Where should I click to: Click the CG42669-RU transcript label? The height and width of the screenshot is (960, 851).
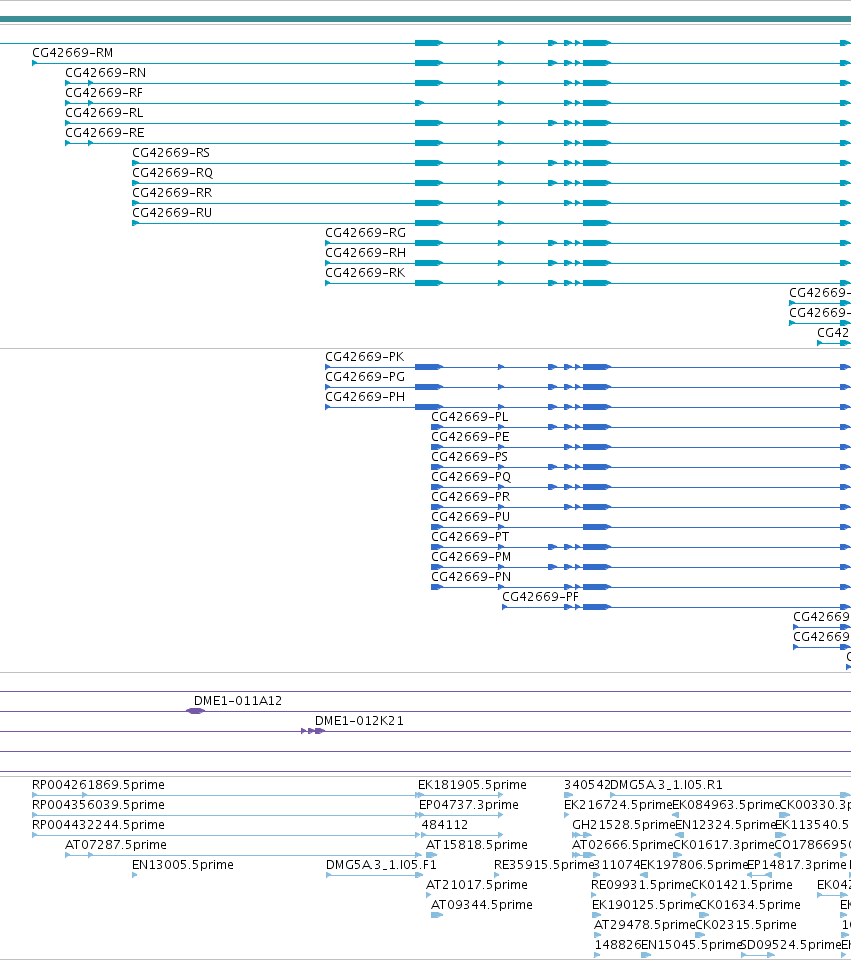(172, 213)
